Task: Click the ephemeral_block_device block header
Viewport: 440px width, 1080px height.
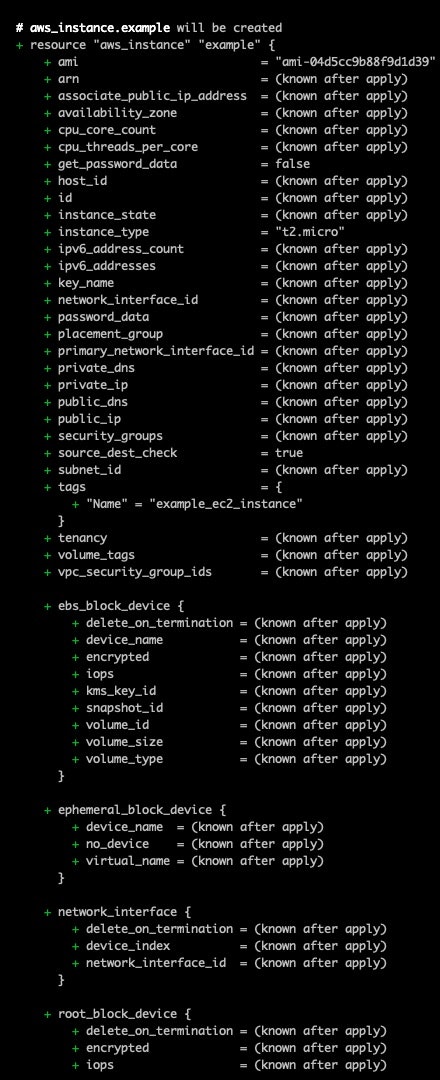Action: (134, 810)
